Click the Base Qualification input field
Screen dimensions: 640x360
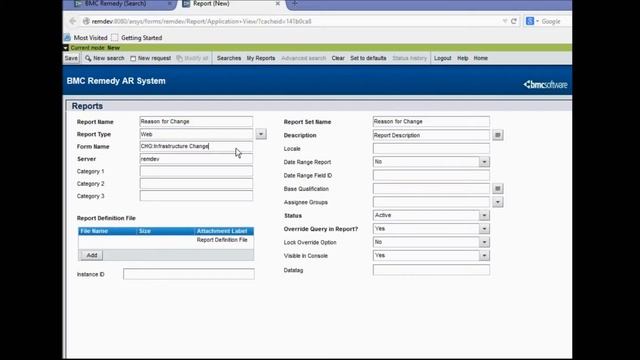click(431, 189)
